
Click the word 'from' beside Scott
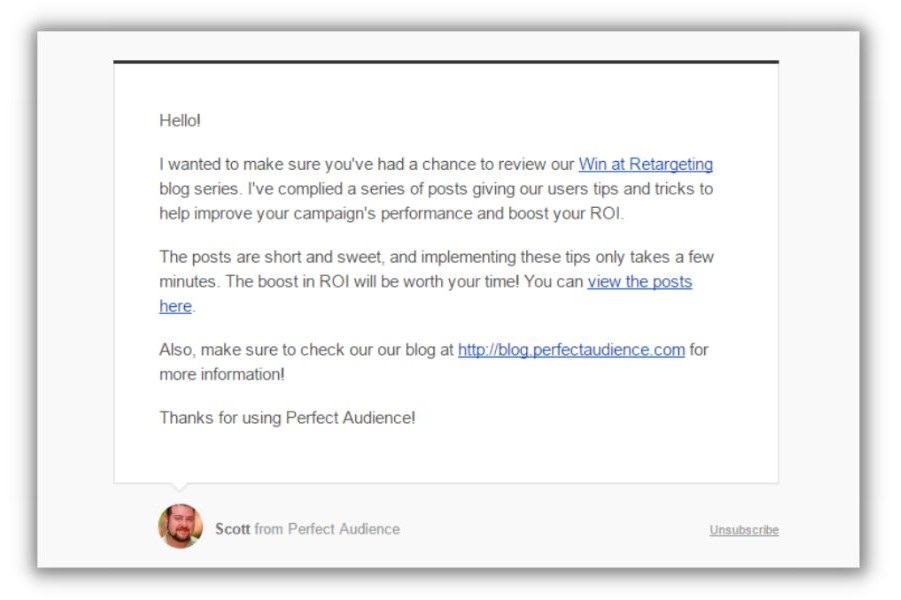(x=268, y=529)
